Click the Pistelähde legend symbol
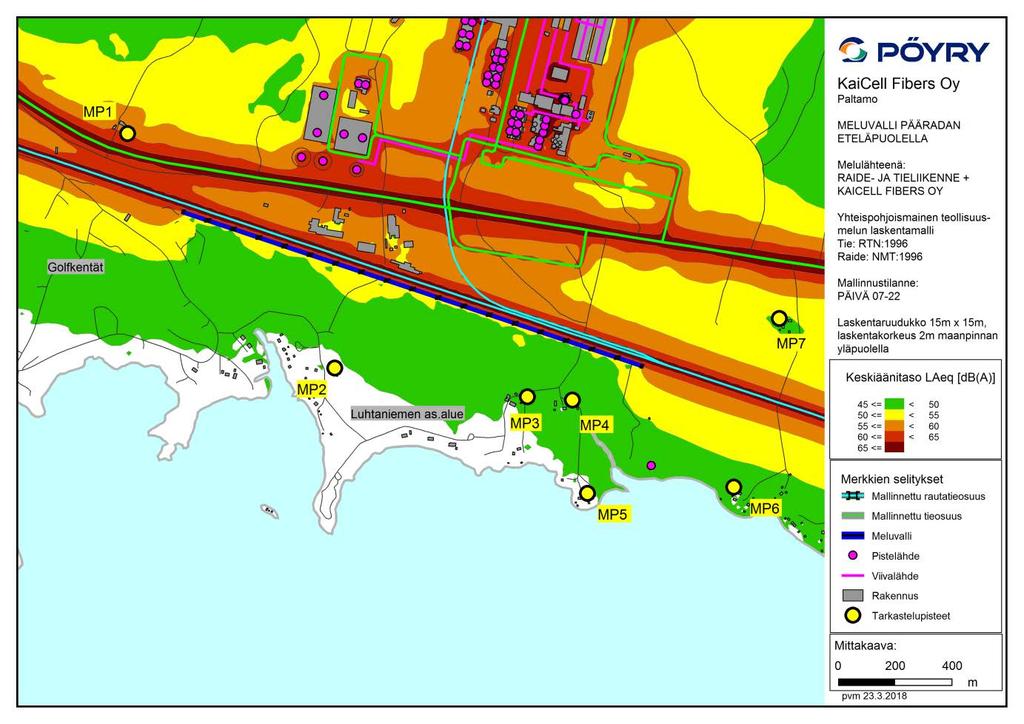The height and width of the screenshot is (724, 1024). click(852, 556)
